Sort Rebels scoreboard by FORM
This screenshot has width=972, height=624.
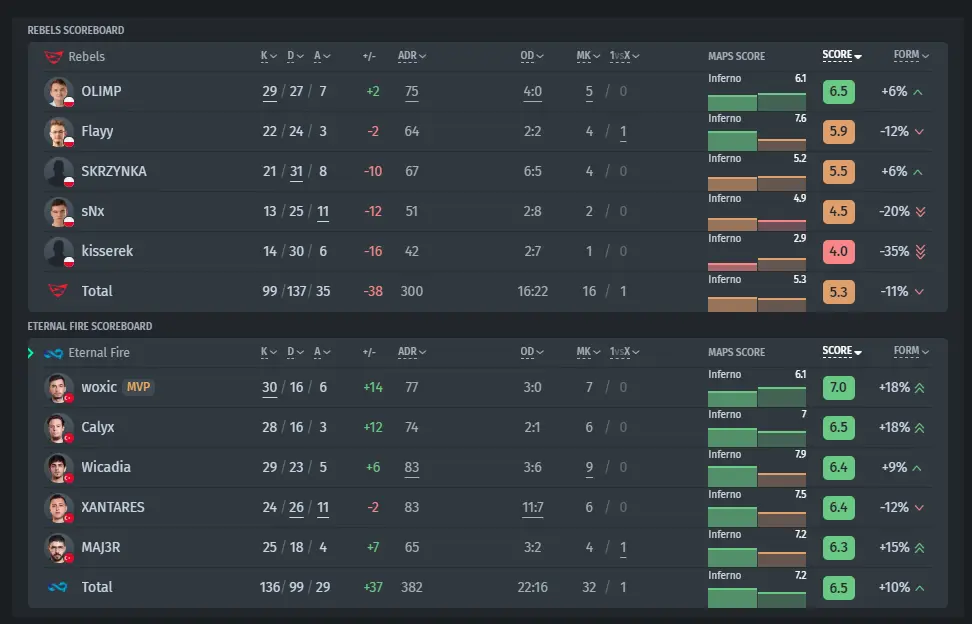[x=911, y=55]
